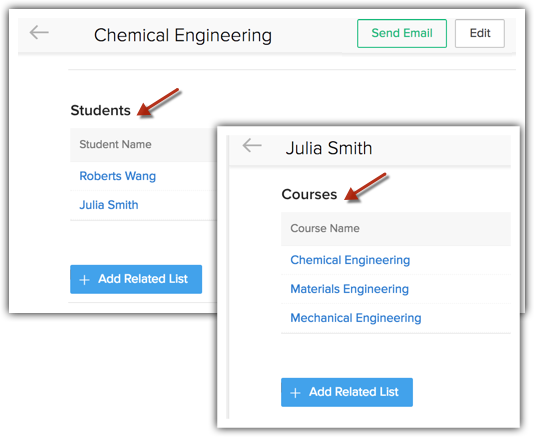Click the Chemical Engineering page title
This screenshot has width=534, height=437.
pos(183,35)
